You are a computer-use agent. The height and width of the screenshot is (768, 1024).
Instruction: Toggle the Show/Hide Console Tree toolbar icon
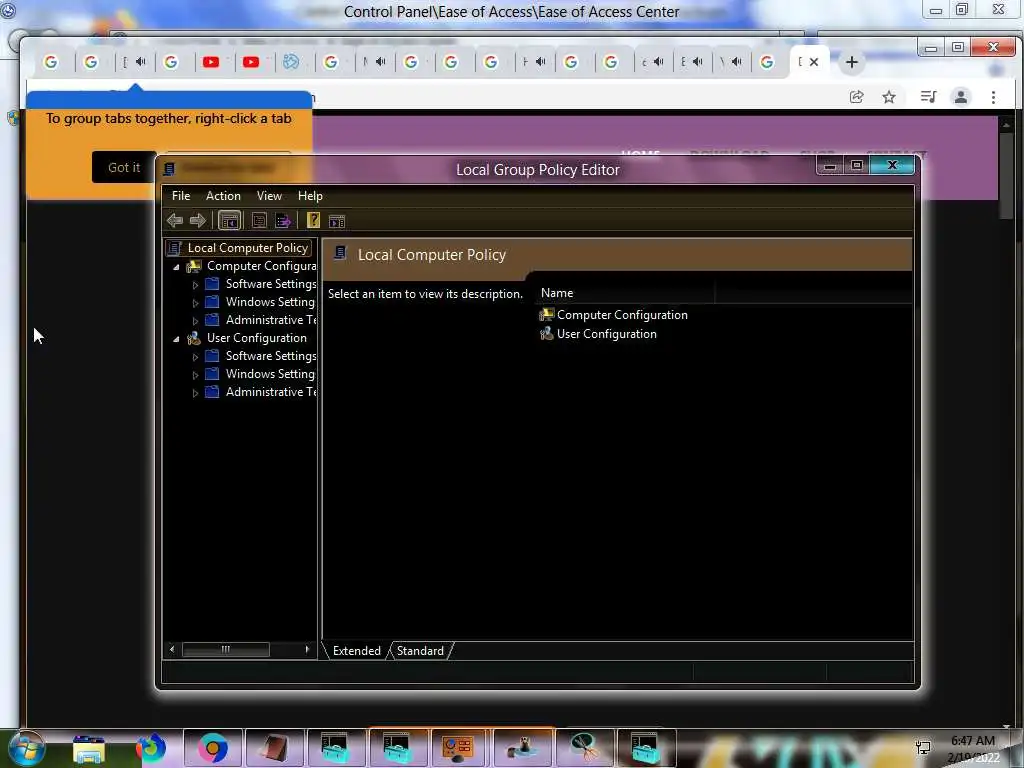coord(229,221)
